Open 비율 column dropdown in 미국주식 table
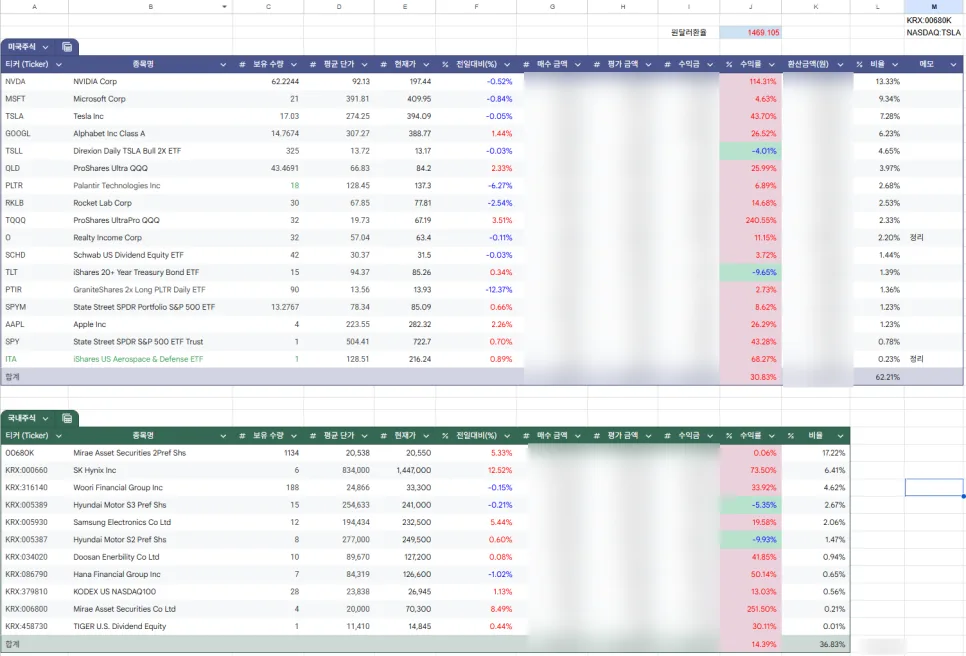Screen dimensions: 966x656 895,65
